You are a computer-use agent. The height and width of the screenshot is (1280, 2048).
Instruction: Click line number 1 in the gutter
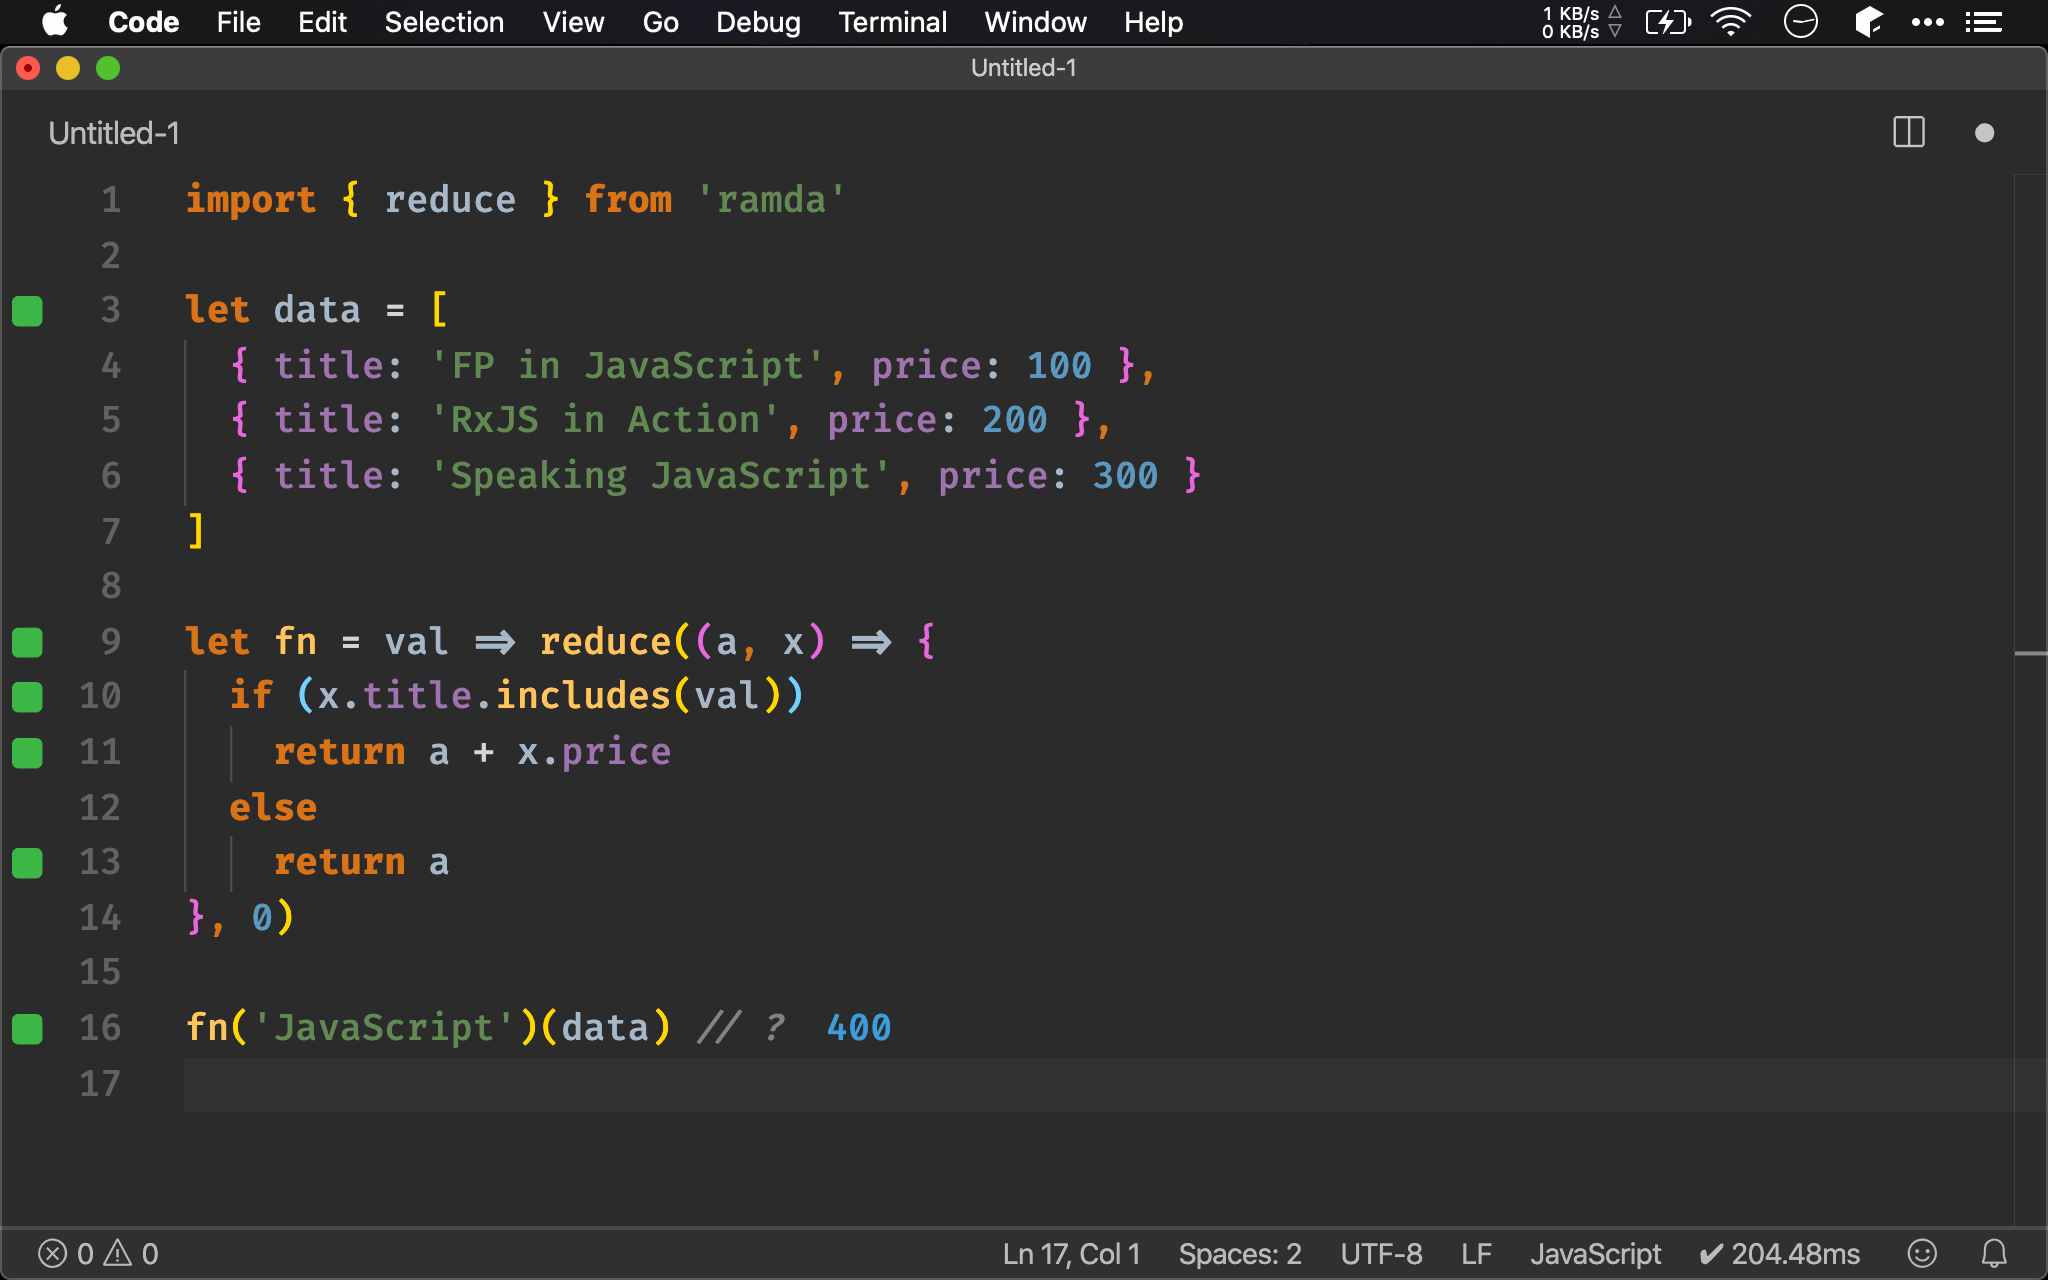pyautogui.click(x=110, y=200)
